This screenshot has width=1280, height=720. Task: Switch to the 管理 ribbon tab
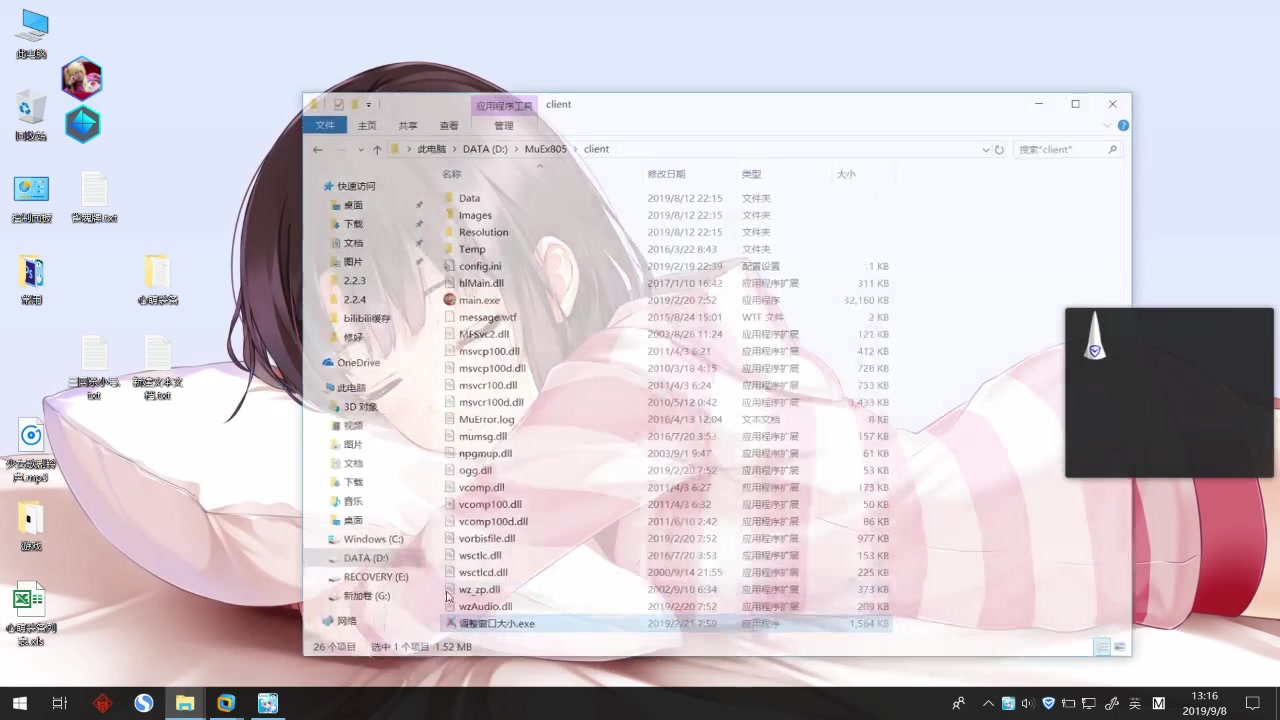point(503,126)
